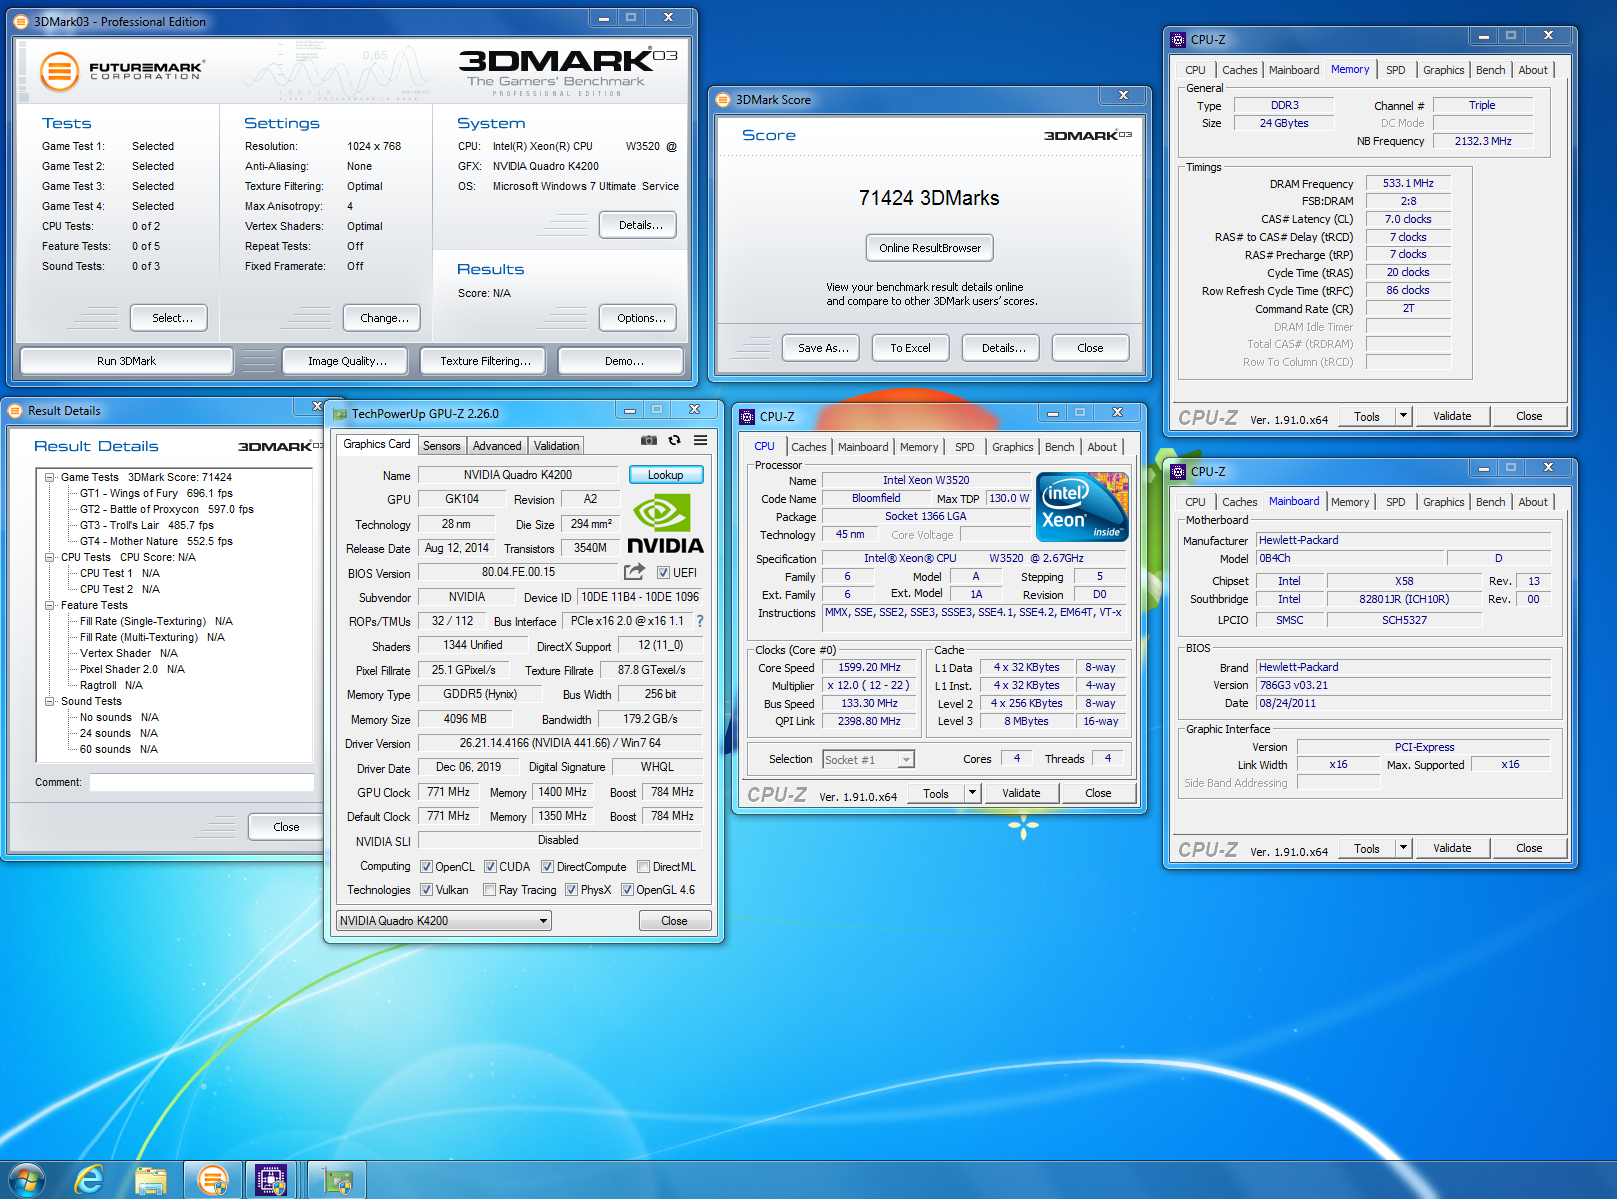Toggle the PhysX checkbox
1617x1199 pixels.
click(571, 890)
